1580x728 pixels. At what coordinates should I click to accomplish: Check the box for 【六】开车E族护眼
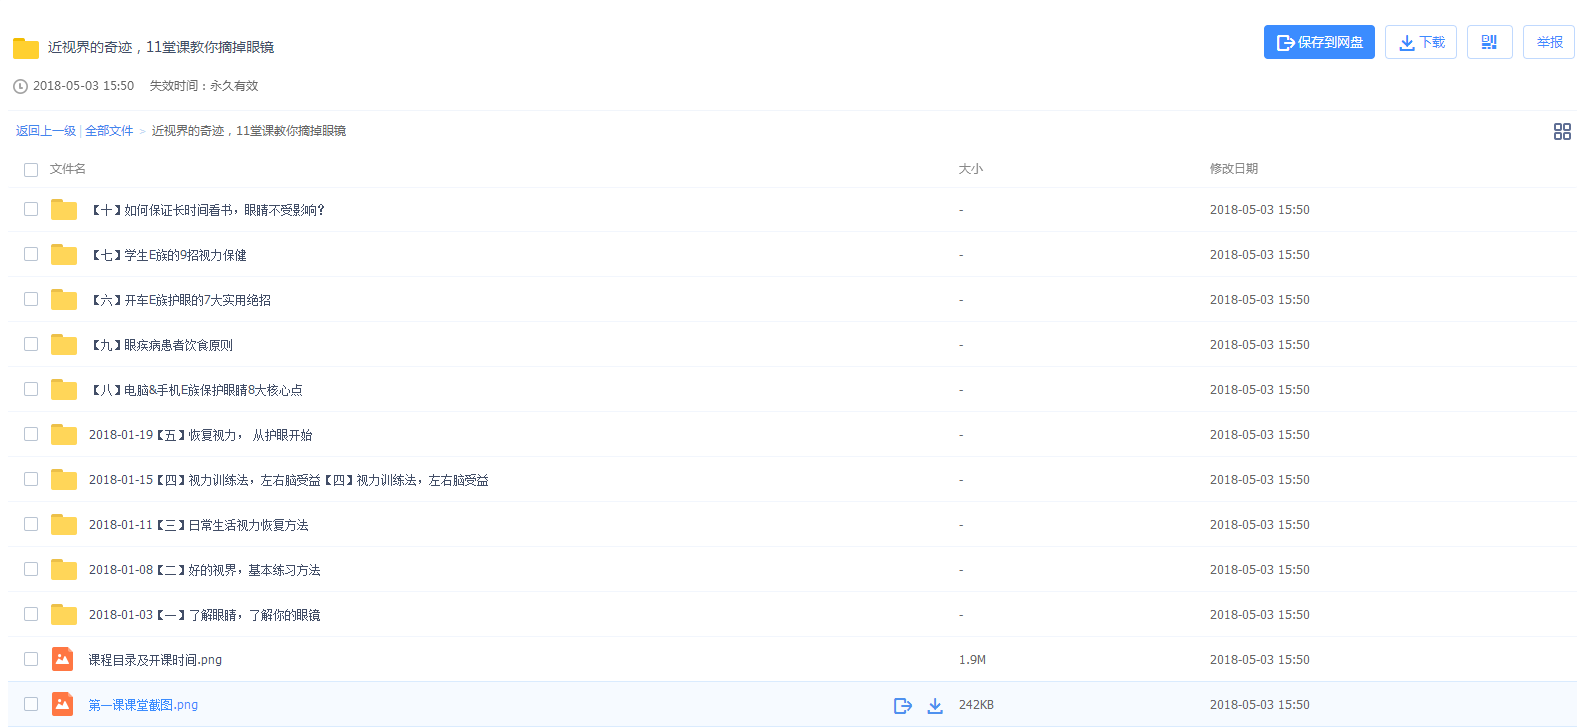(31, 299)
